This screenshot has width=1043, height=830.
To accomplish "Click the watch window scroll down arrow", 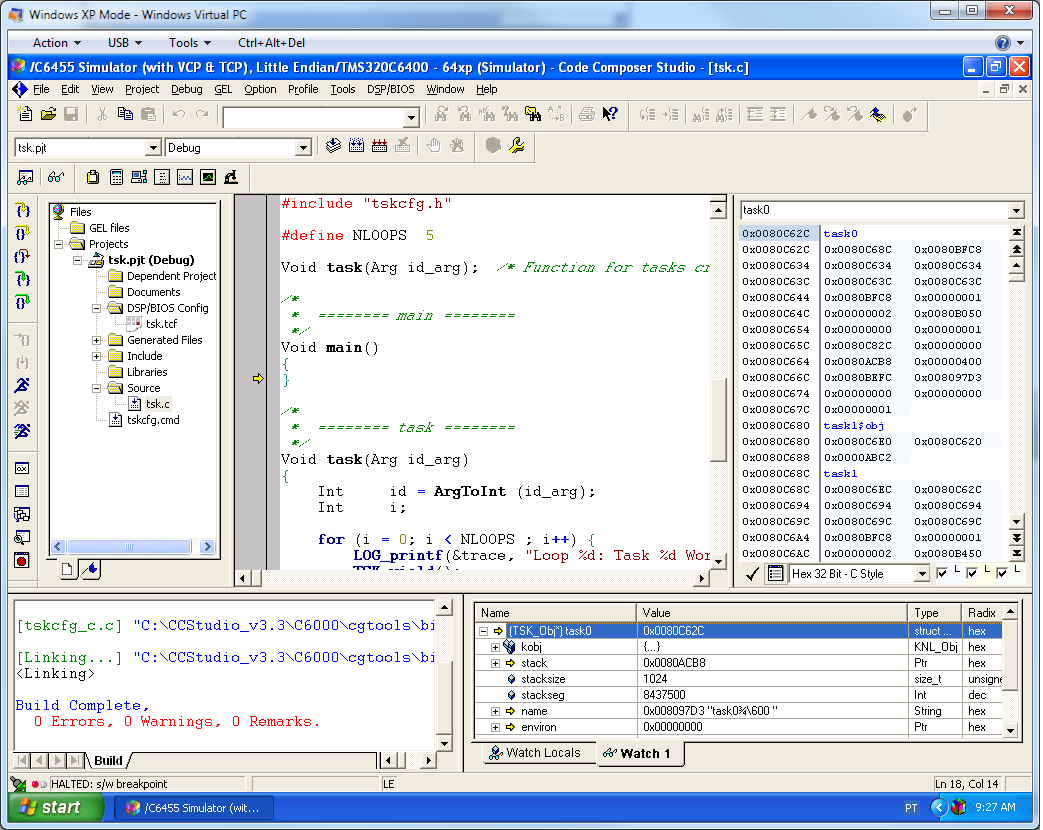I will pos(1010,730).
